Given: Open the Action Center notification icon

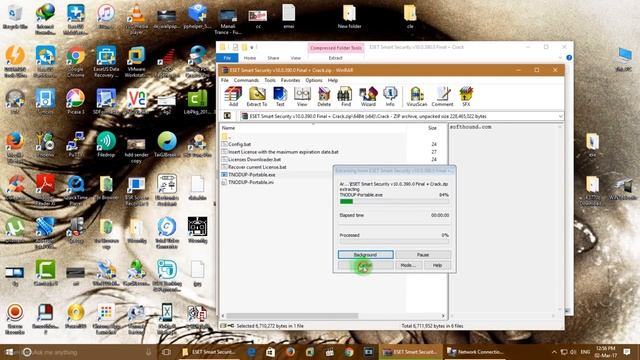Looking at the screenshot, I should tap(627, 352).
